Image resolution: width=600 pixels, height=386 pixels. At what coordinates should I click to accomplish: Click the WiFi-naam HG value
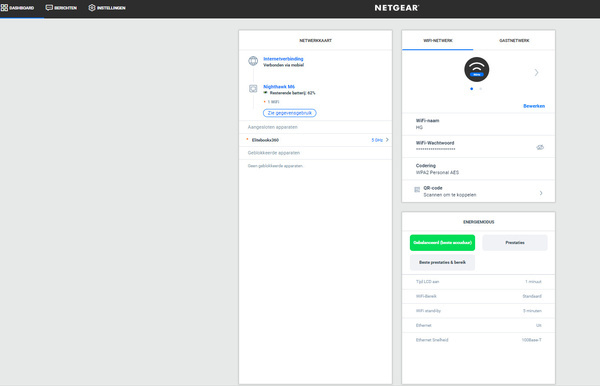point(419,127)
